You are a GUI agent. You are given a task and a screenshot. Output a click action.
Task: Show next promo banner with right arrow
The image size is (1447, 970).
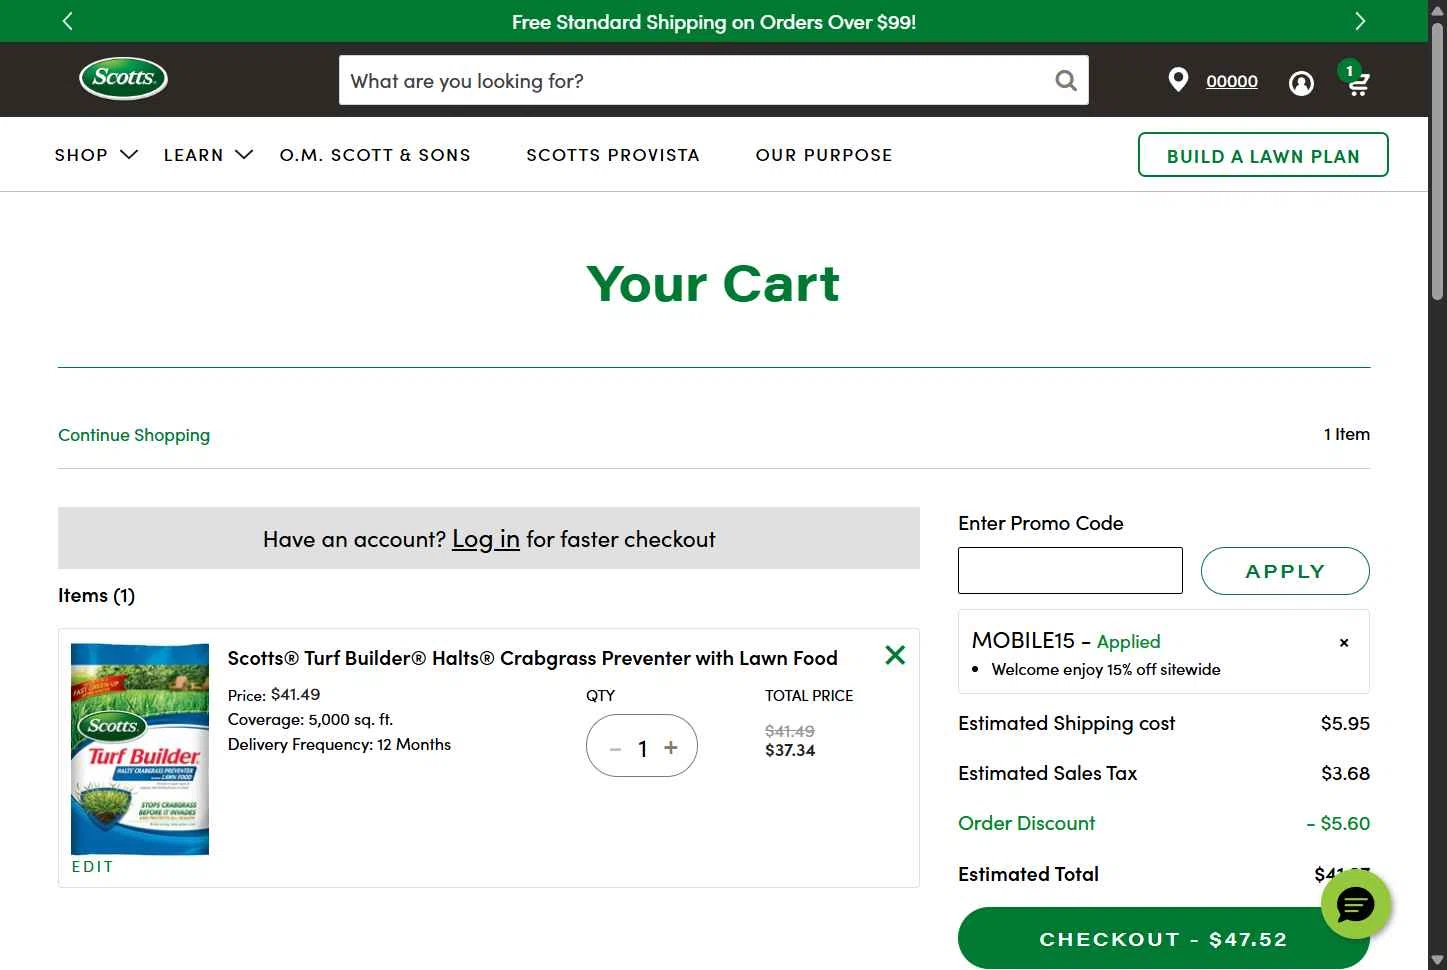point(1359,21)
